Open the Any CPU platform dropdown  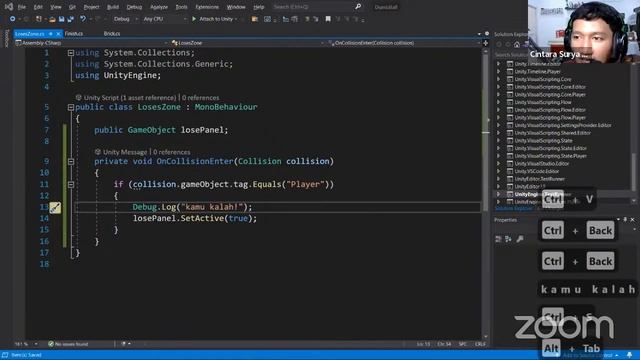164,19
